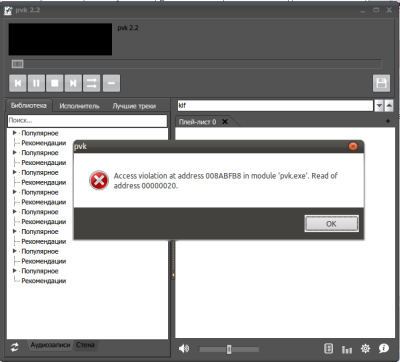Click the search box containing 'kif'
400x362 pixels.
[x=275, y=106]
